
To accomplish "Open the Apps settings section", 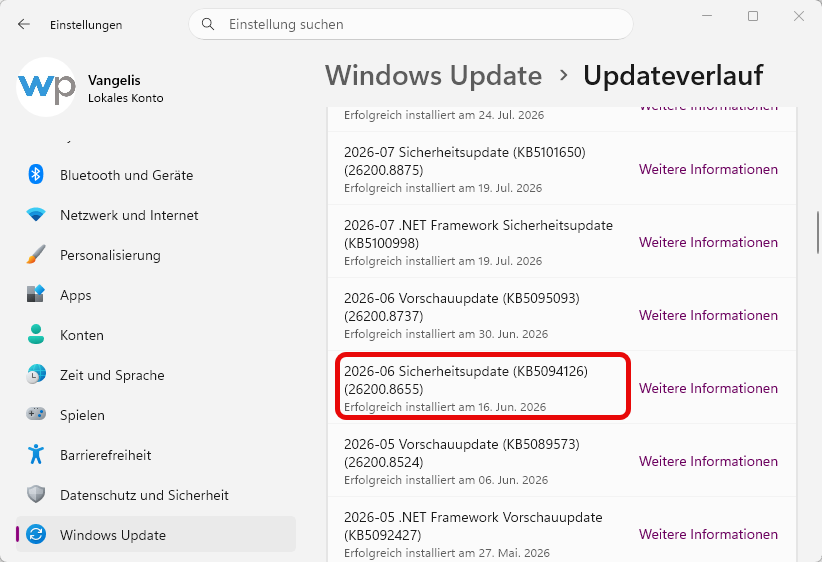I will pos(156,295).
